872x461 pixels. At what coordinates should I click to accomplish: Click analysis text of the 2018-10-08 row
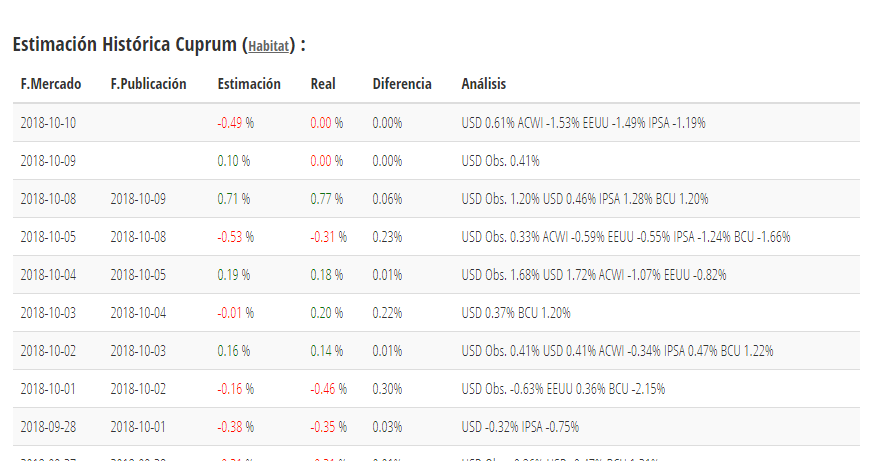pos(585,199)
